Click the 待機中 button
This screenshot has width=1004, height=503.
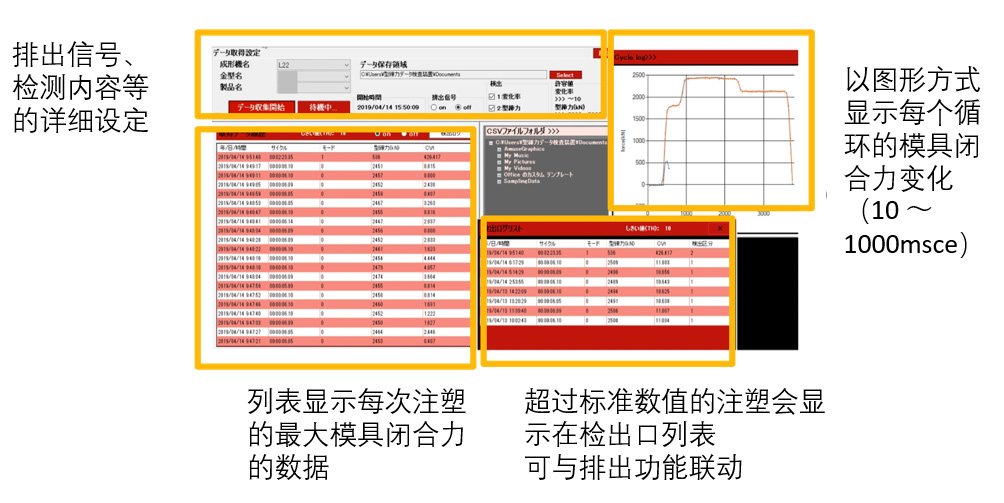[x=321, y=107]
